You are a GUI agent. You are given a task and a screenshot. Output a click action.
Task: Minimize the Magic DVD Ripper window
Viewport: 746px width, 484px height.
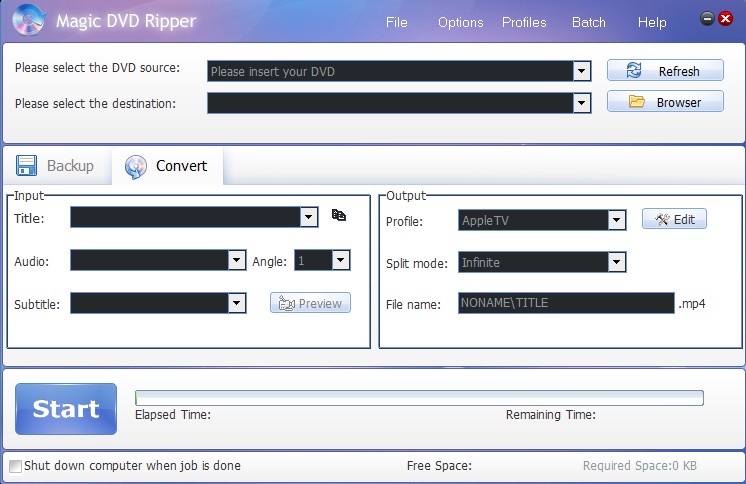pyautogui.click(x=707, y=19)
